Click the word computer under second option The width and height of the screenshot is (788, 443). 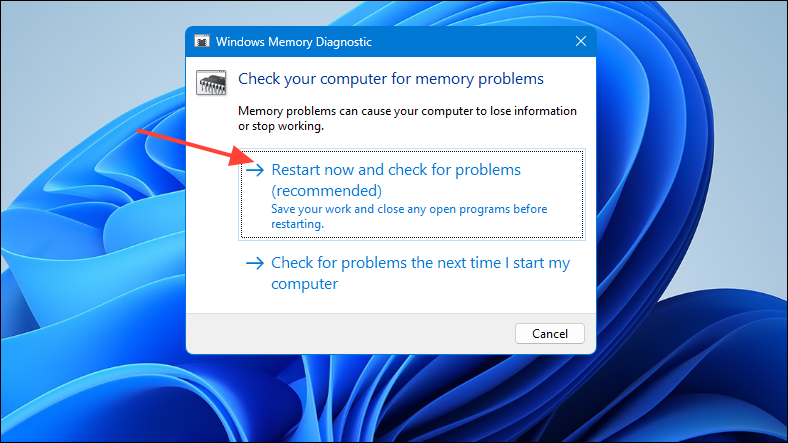pos(305,284)
